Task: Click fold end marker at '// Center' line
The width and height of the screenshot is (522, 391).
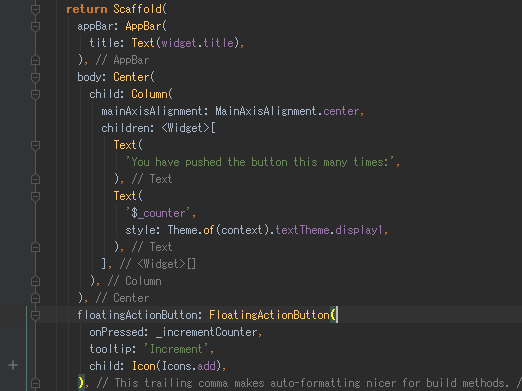Action: click(35, 298)
